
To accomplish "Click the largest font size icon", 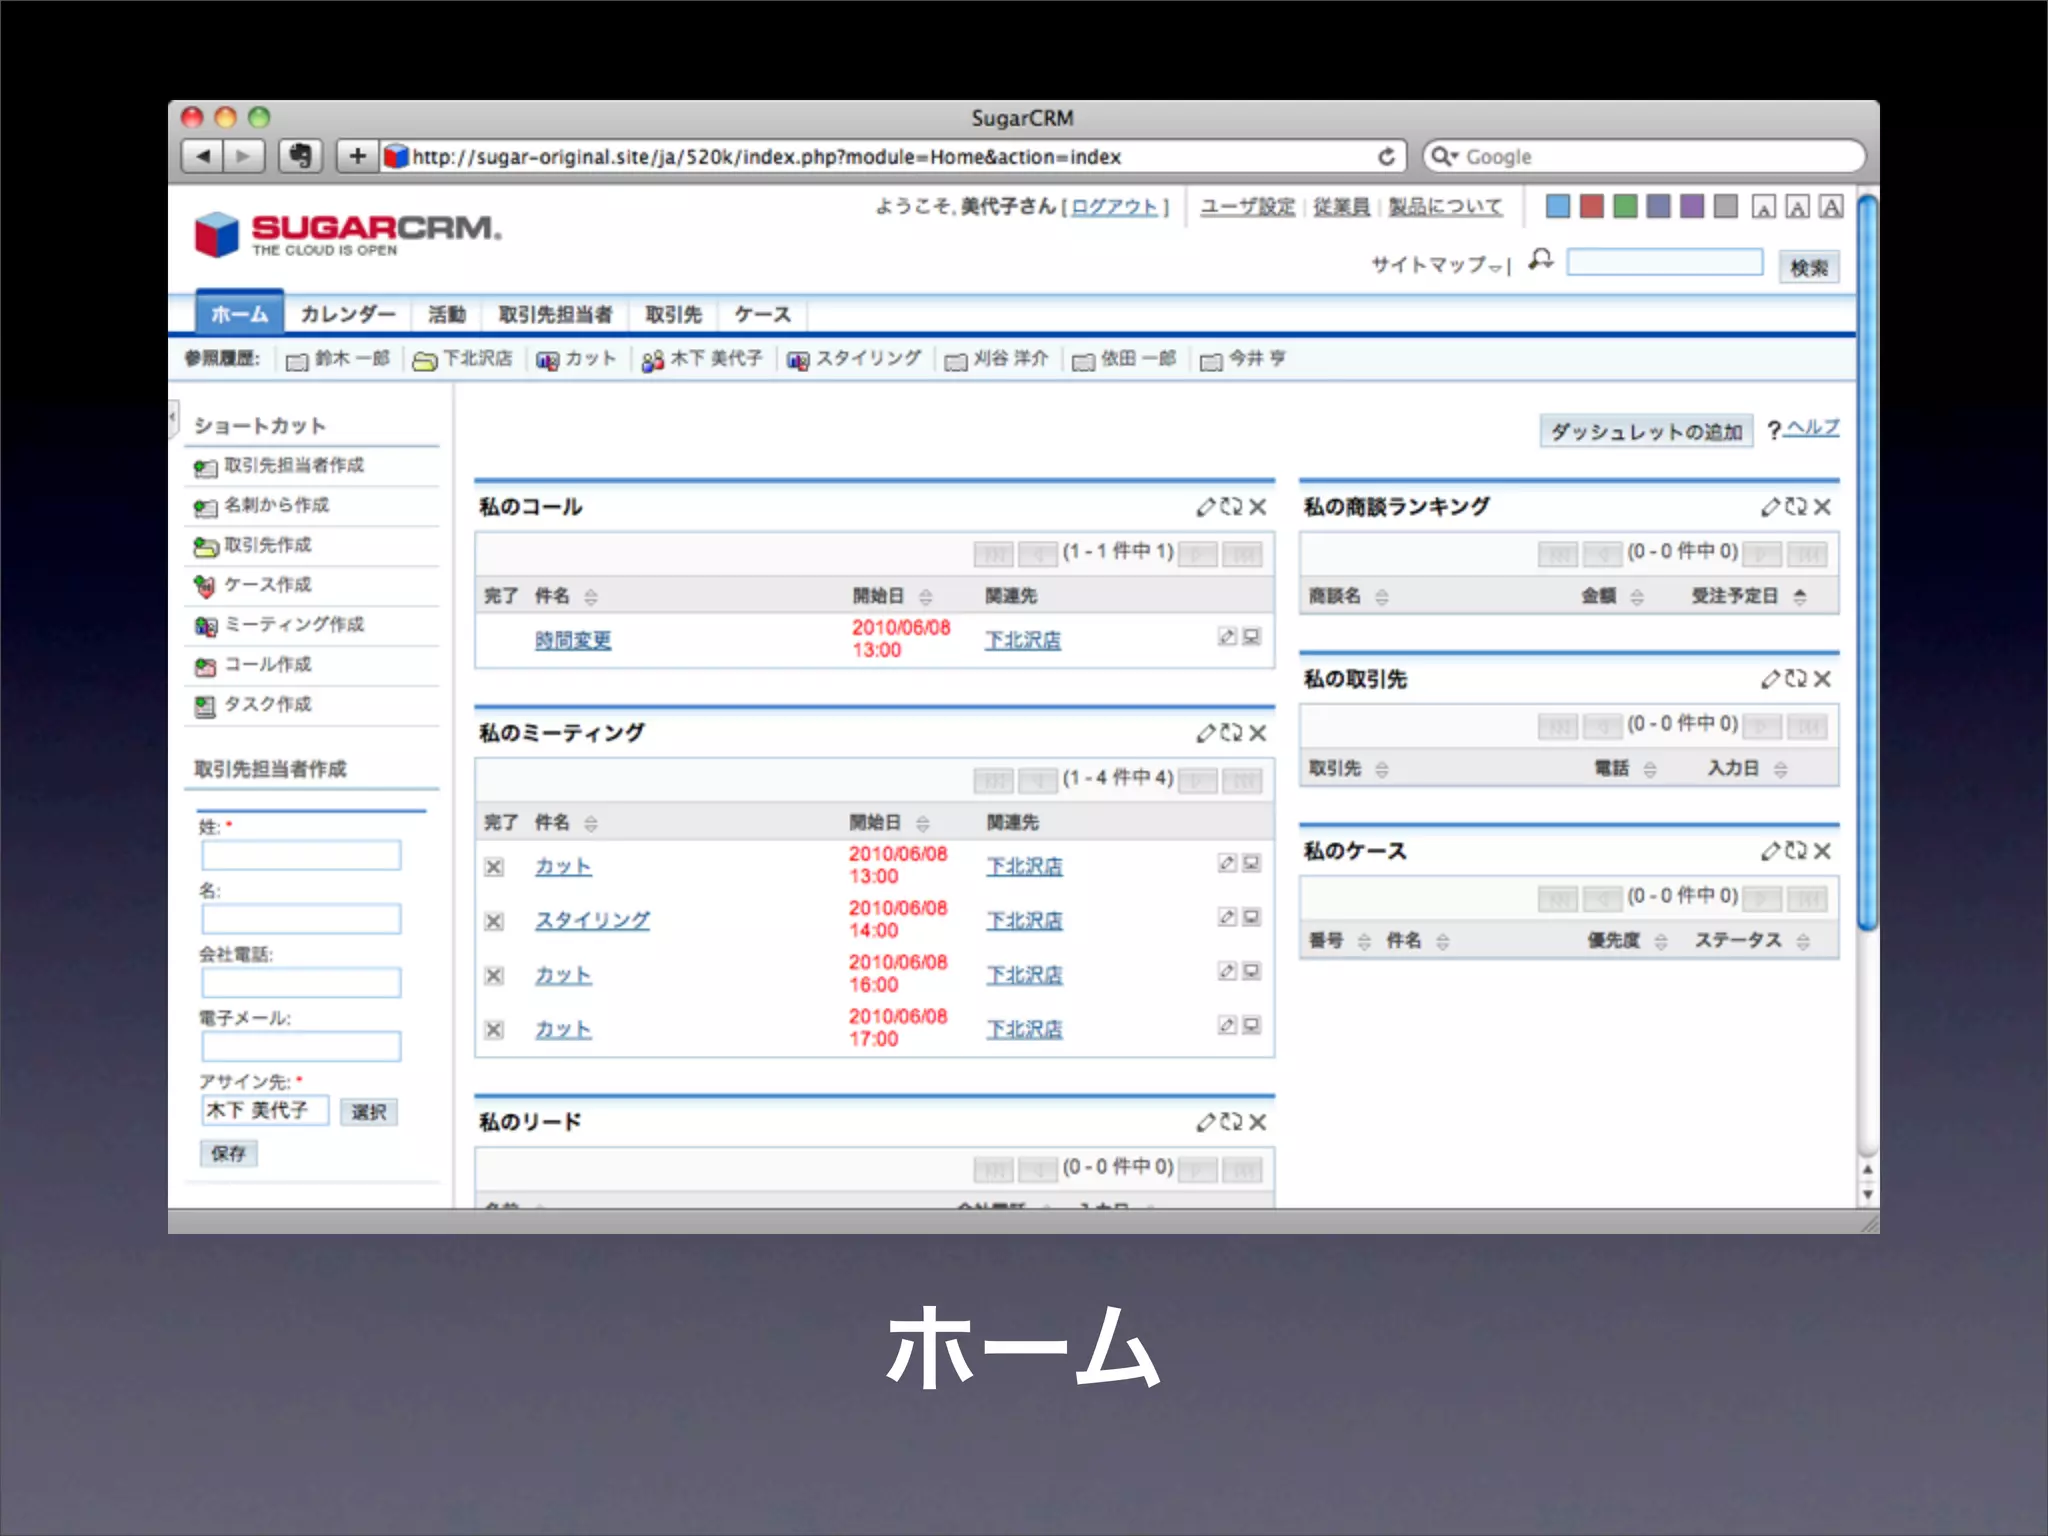I will 1831,207.
